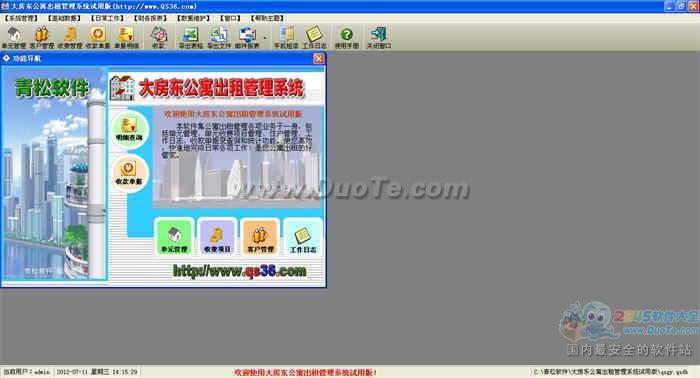Close the 功能导航 panel
700x378 pixels.
tap(318, 58)
